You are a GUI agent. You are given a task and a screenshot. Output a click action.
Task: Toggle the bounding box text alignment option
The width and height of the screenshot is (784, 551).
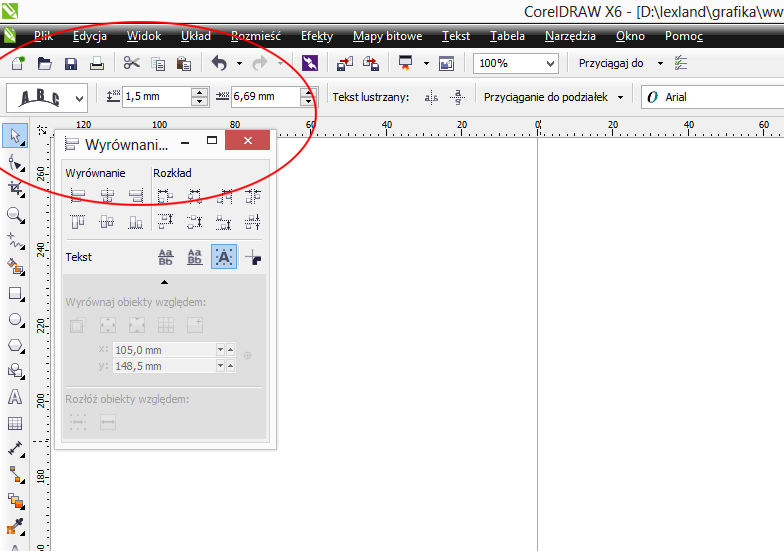coord(224,257)
